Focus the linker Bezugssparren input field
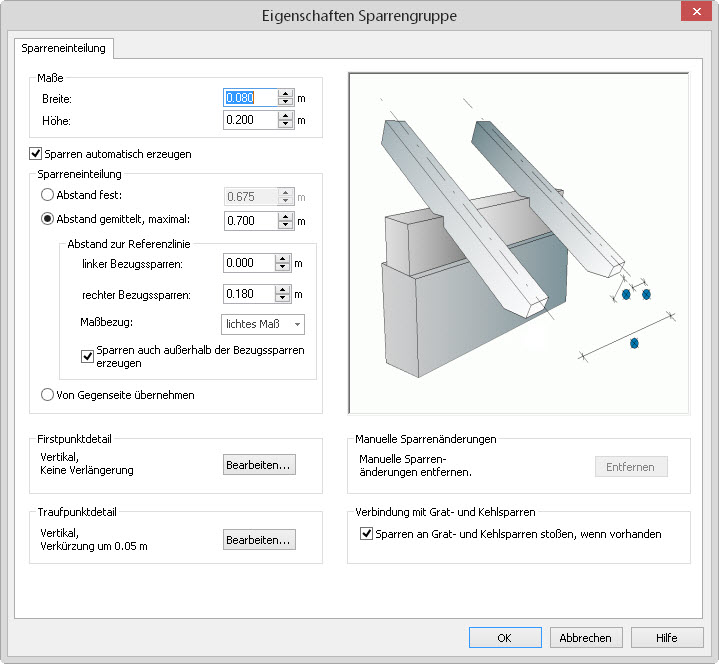Viewport: 719px width, 664px height. (x=249, y=263)
